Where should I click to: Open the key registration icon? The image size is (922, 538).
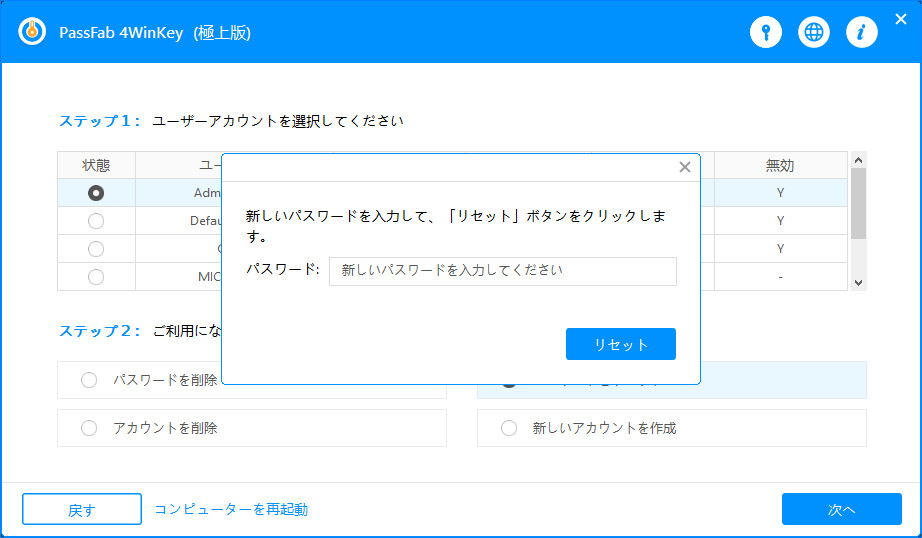coord(766,32)
